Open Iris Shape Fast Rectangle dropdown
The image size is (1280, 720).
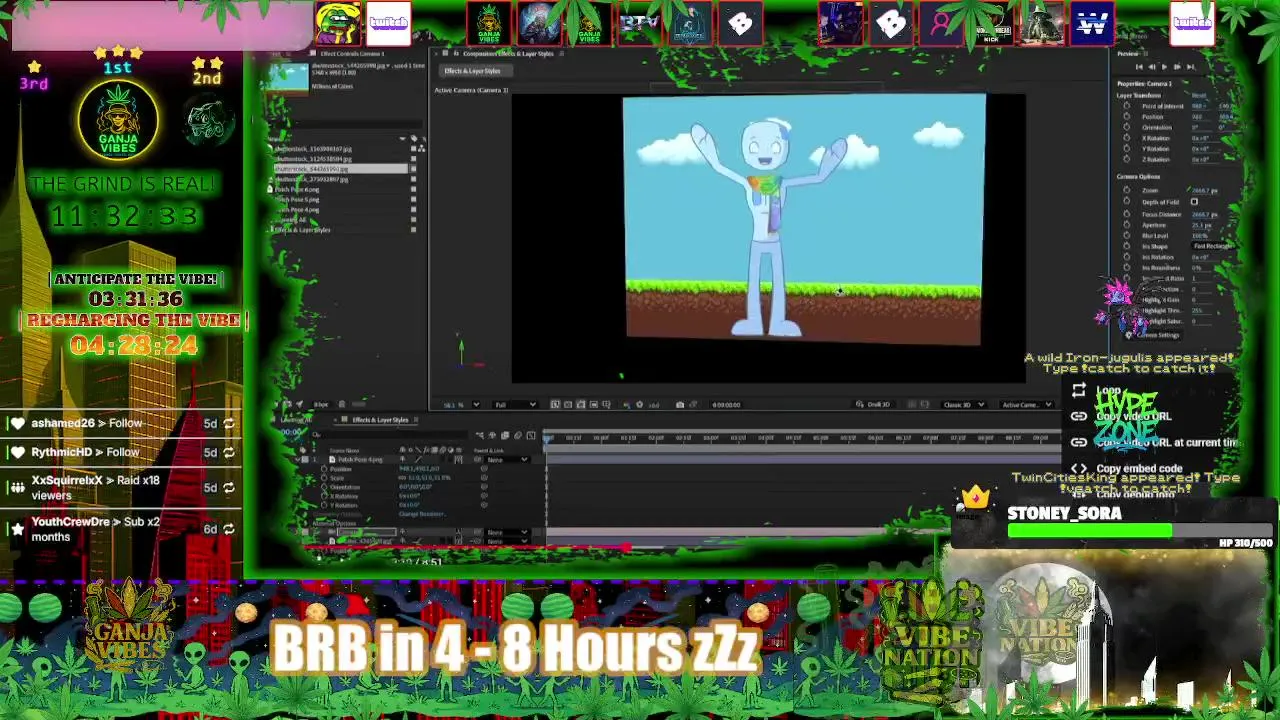point(1211,246)
